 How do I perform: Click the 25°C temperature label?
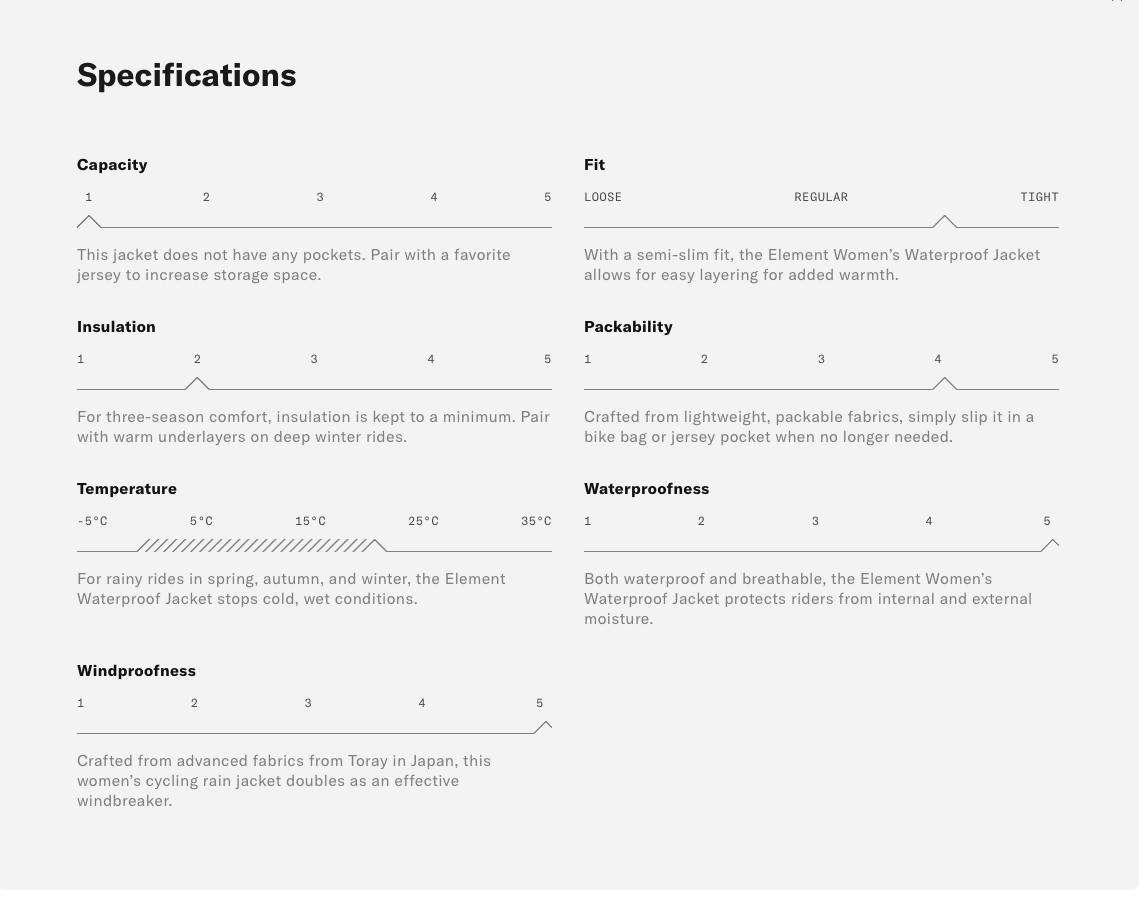tap(423, 521)
